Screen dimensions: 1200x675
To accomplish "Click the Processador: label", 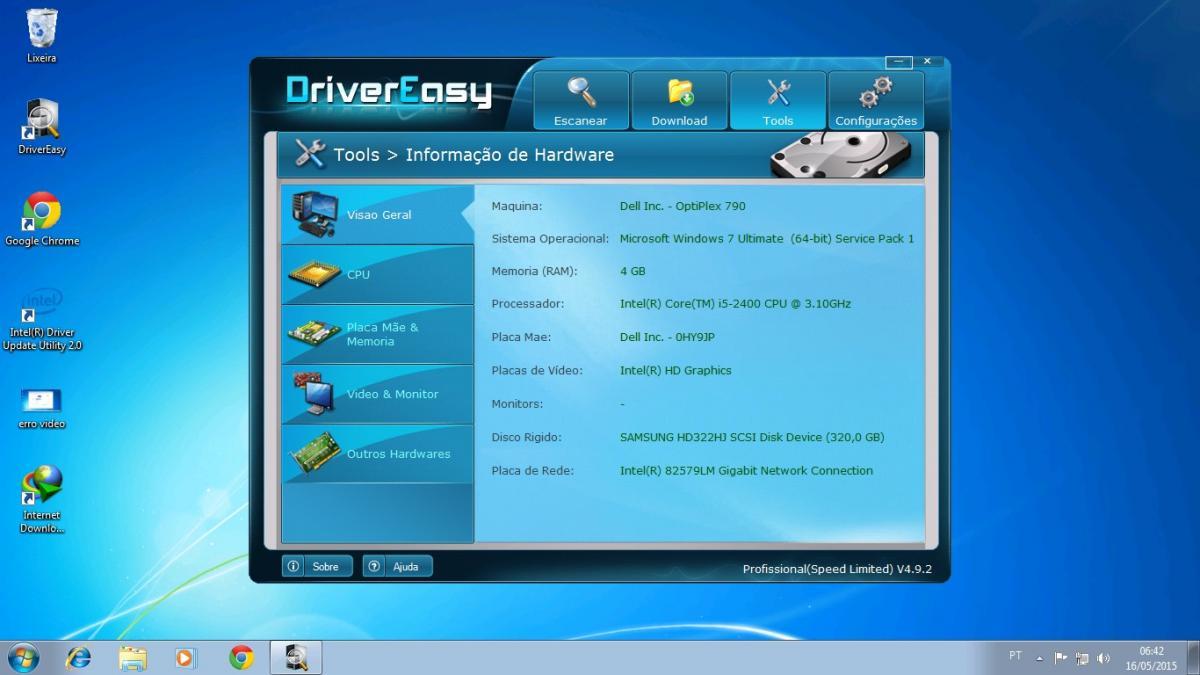I will (x=528, y=303).
